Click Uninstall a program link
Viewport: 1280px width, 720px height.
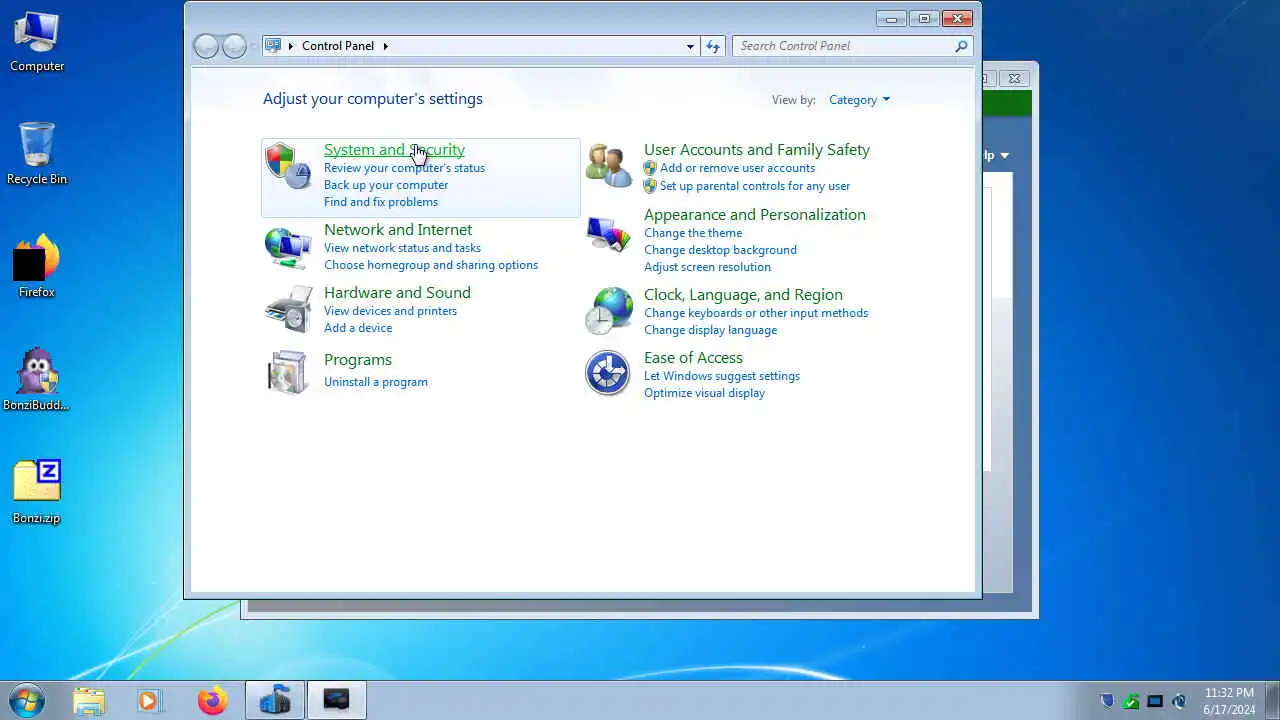pos(376,382)
